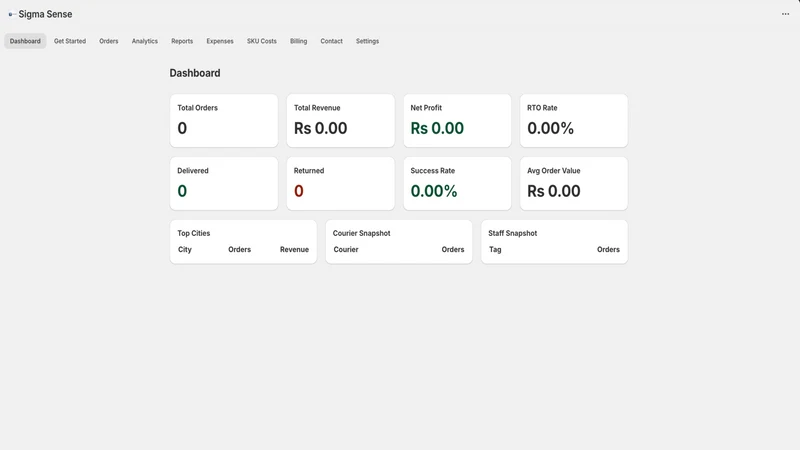
Task: Click the RTO Rate card label
Action: pos(542,108)
